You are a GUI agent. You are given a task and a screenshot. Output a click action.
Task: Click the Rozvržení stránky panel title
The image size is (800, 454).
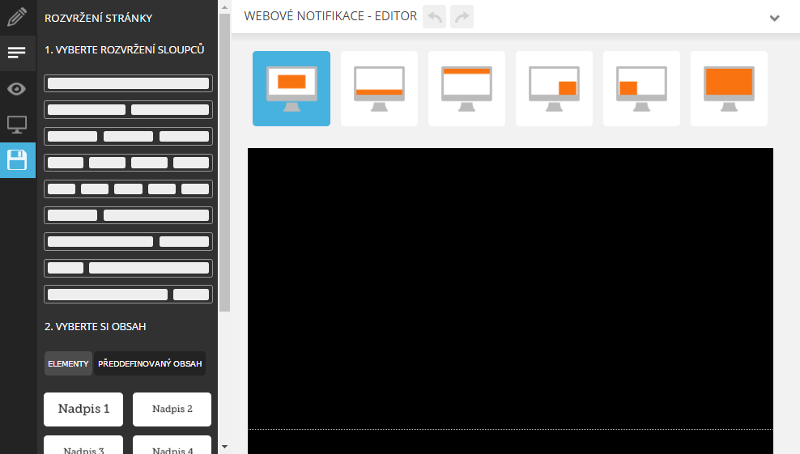(98, 18)
